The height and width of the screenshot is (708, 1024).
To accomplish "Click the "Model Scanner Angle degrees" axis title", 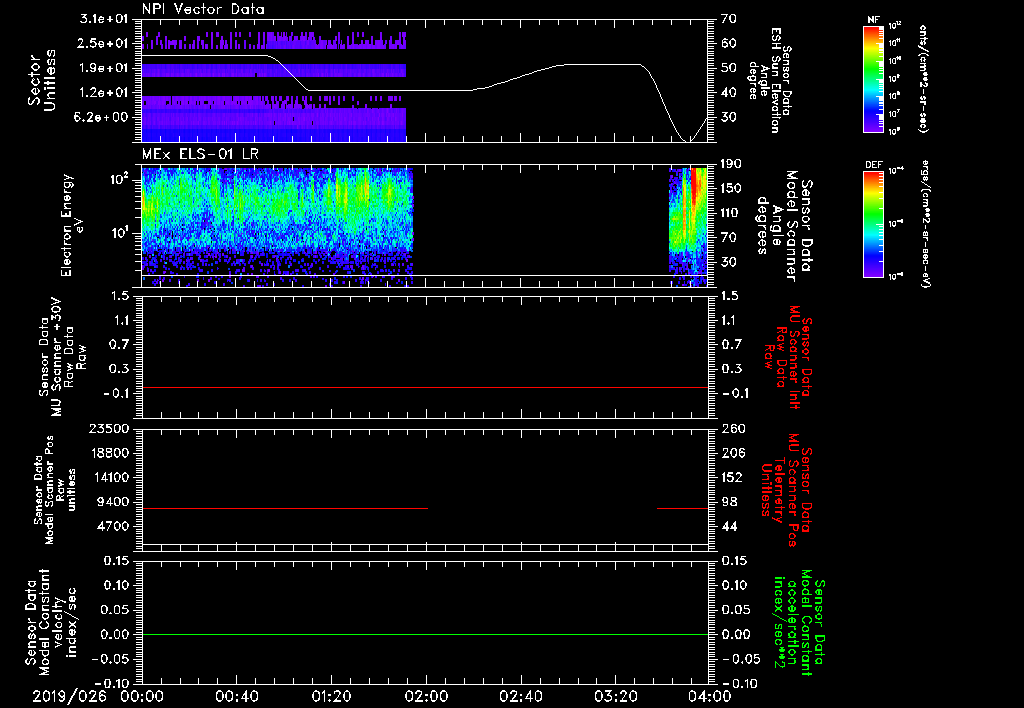I will (x=784, y=225).
